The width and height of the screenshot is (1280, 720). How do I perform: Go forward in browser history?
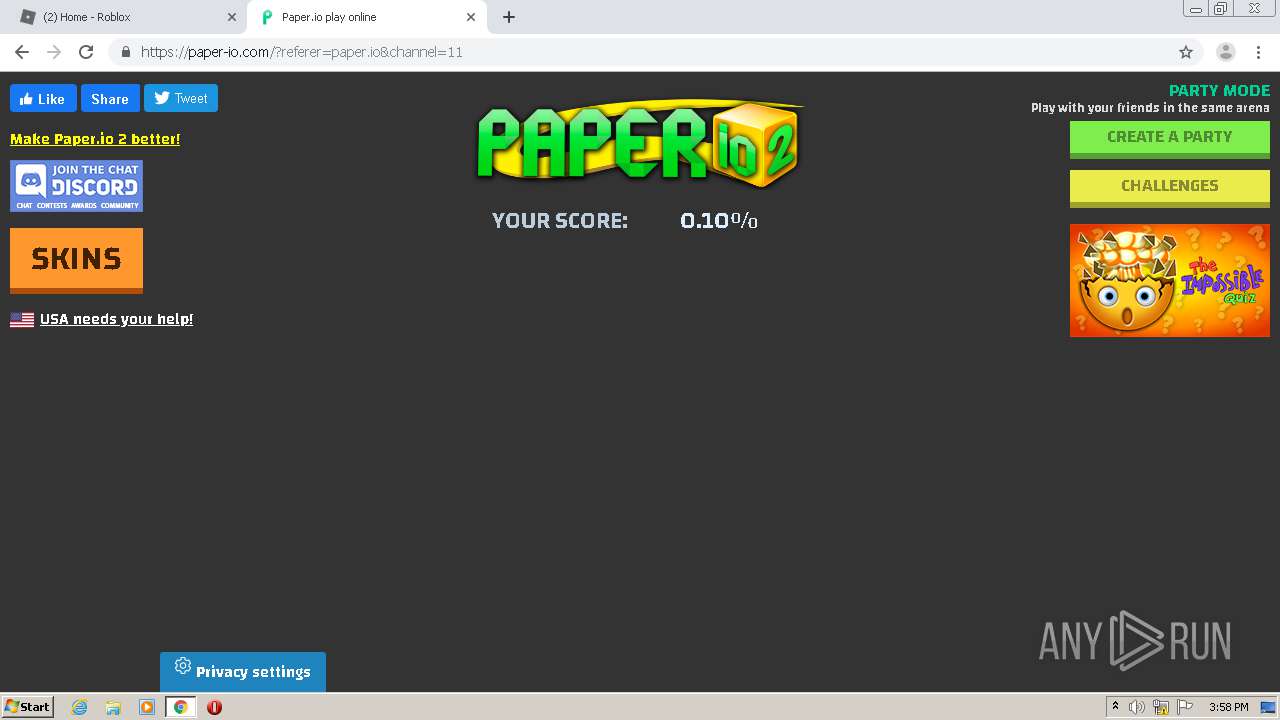click(x=54, y=52)
